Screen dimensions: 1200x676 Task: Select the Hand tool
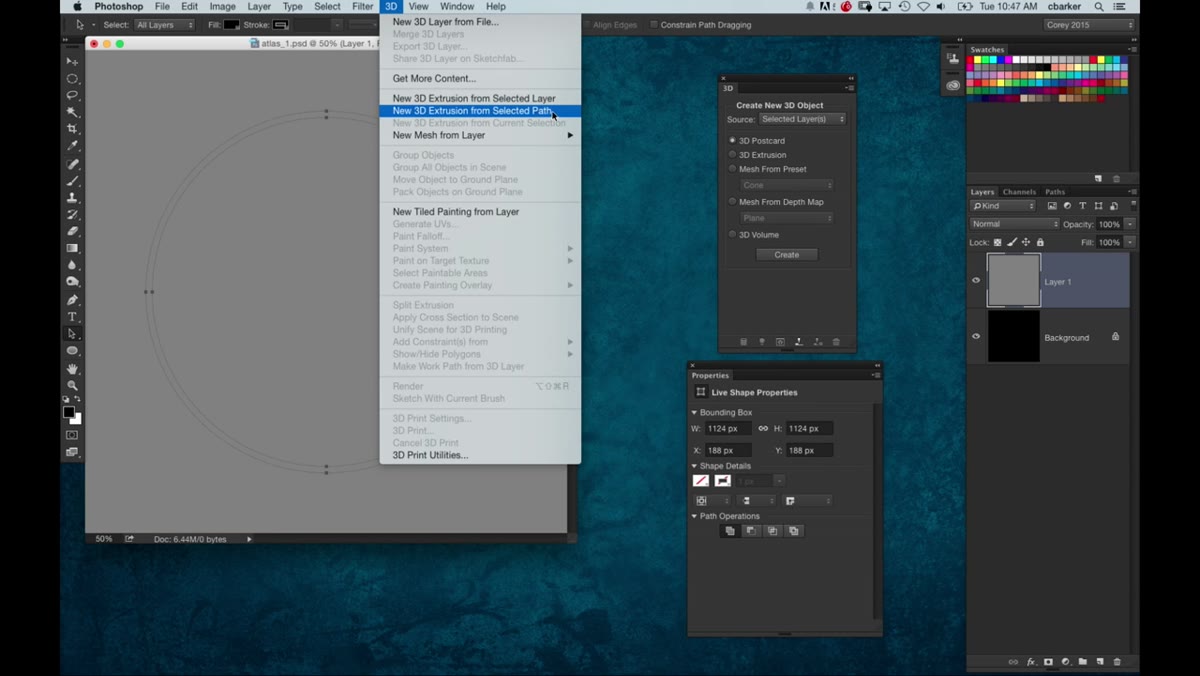(x=72, y=369)
